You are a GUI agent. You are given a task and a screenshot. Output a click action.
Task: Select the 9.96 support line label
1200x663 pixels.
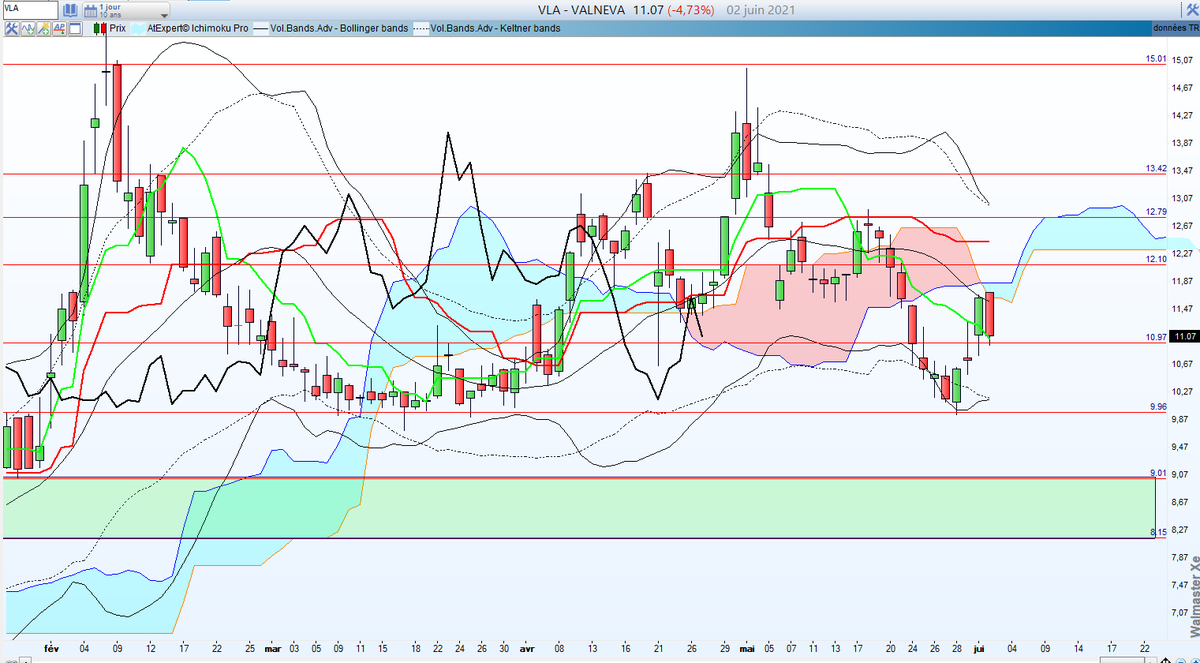[1157, 407]
